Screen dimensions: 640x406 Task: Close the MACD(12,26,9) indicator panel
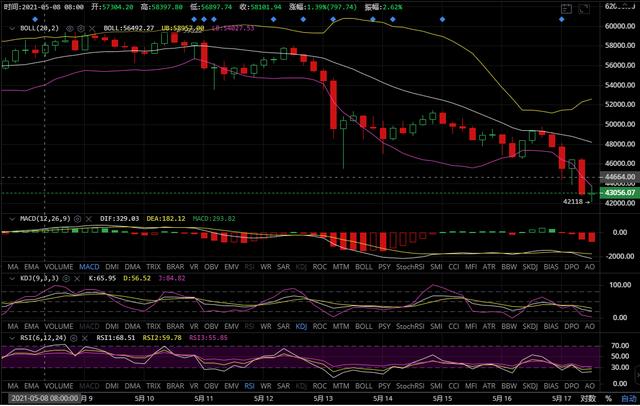pyautogui.click(x=89, y=219)
